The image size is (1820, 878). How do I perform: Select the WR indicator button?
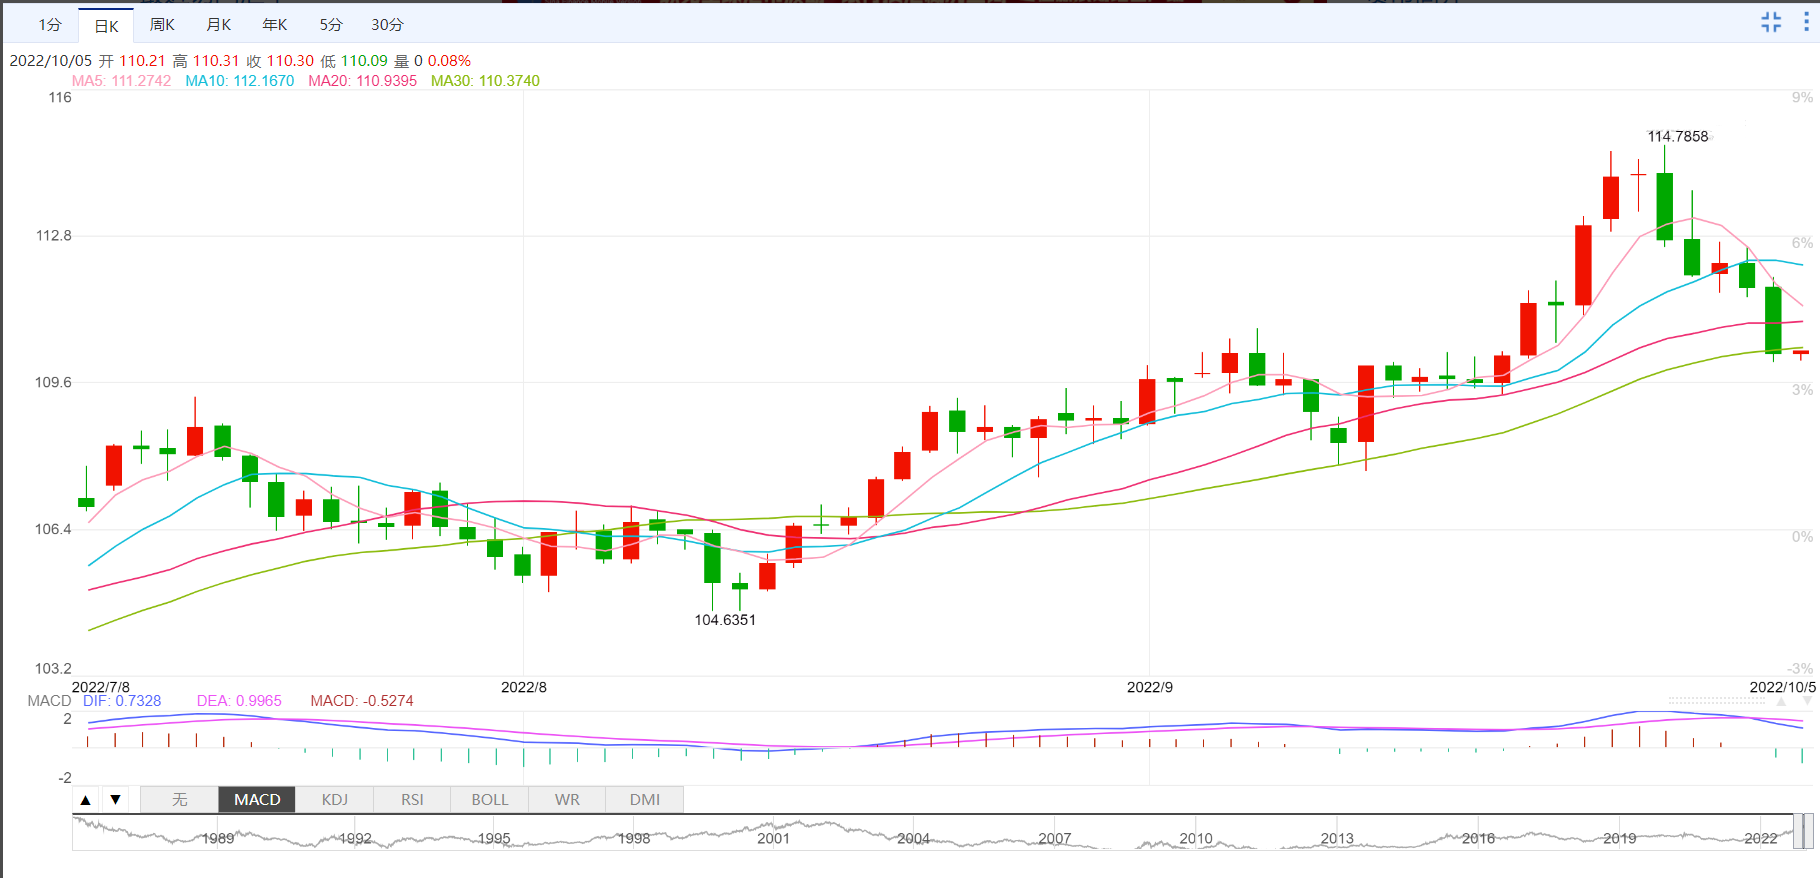[x=567, y=800]
